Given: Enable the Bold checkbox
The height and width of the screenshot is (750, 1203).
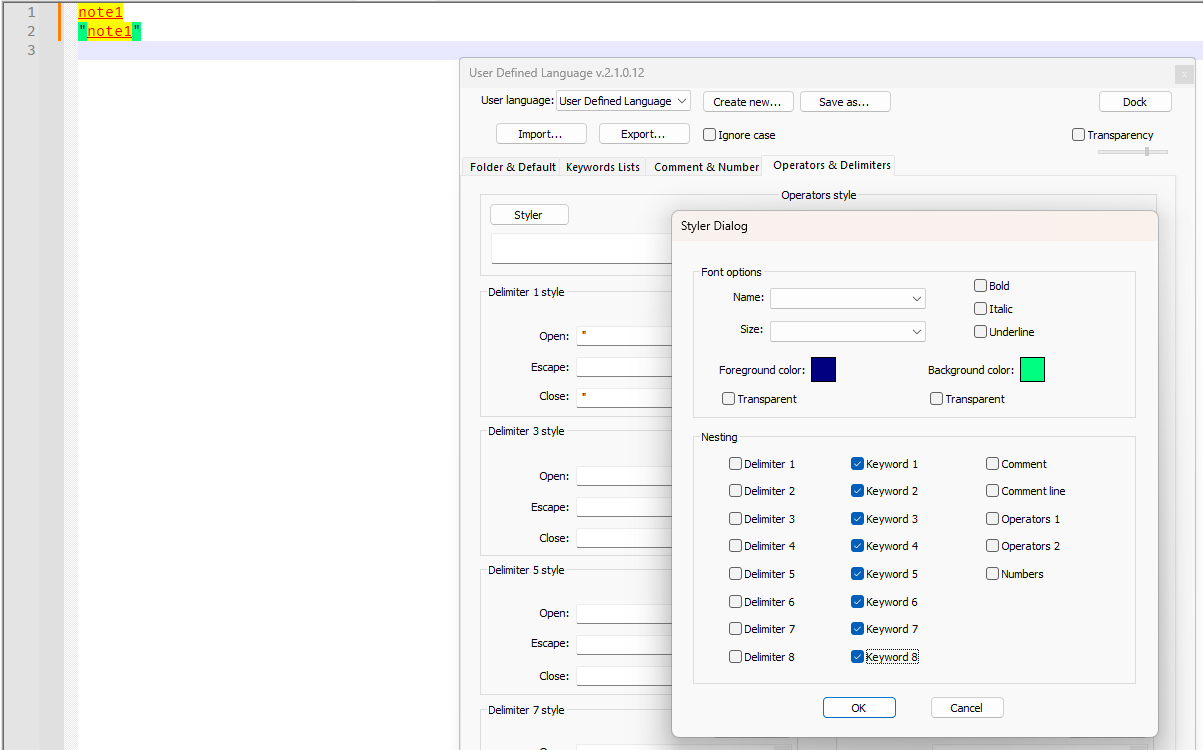Looking at the screenshot, I should tap(981, 286).
